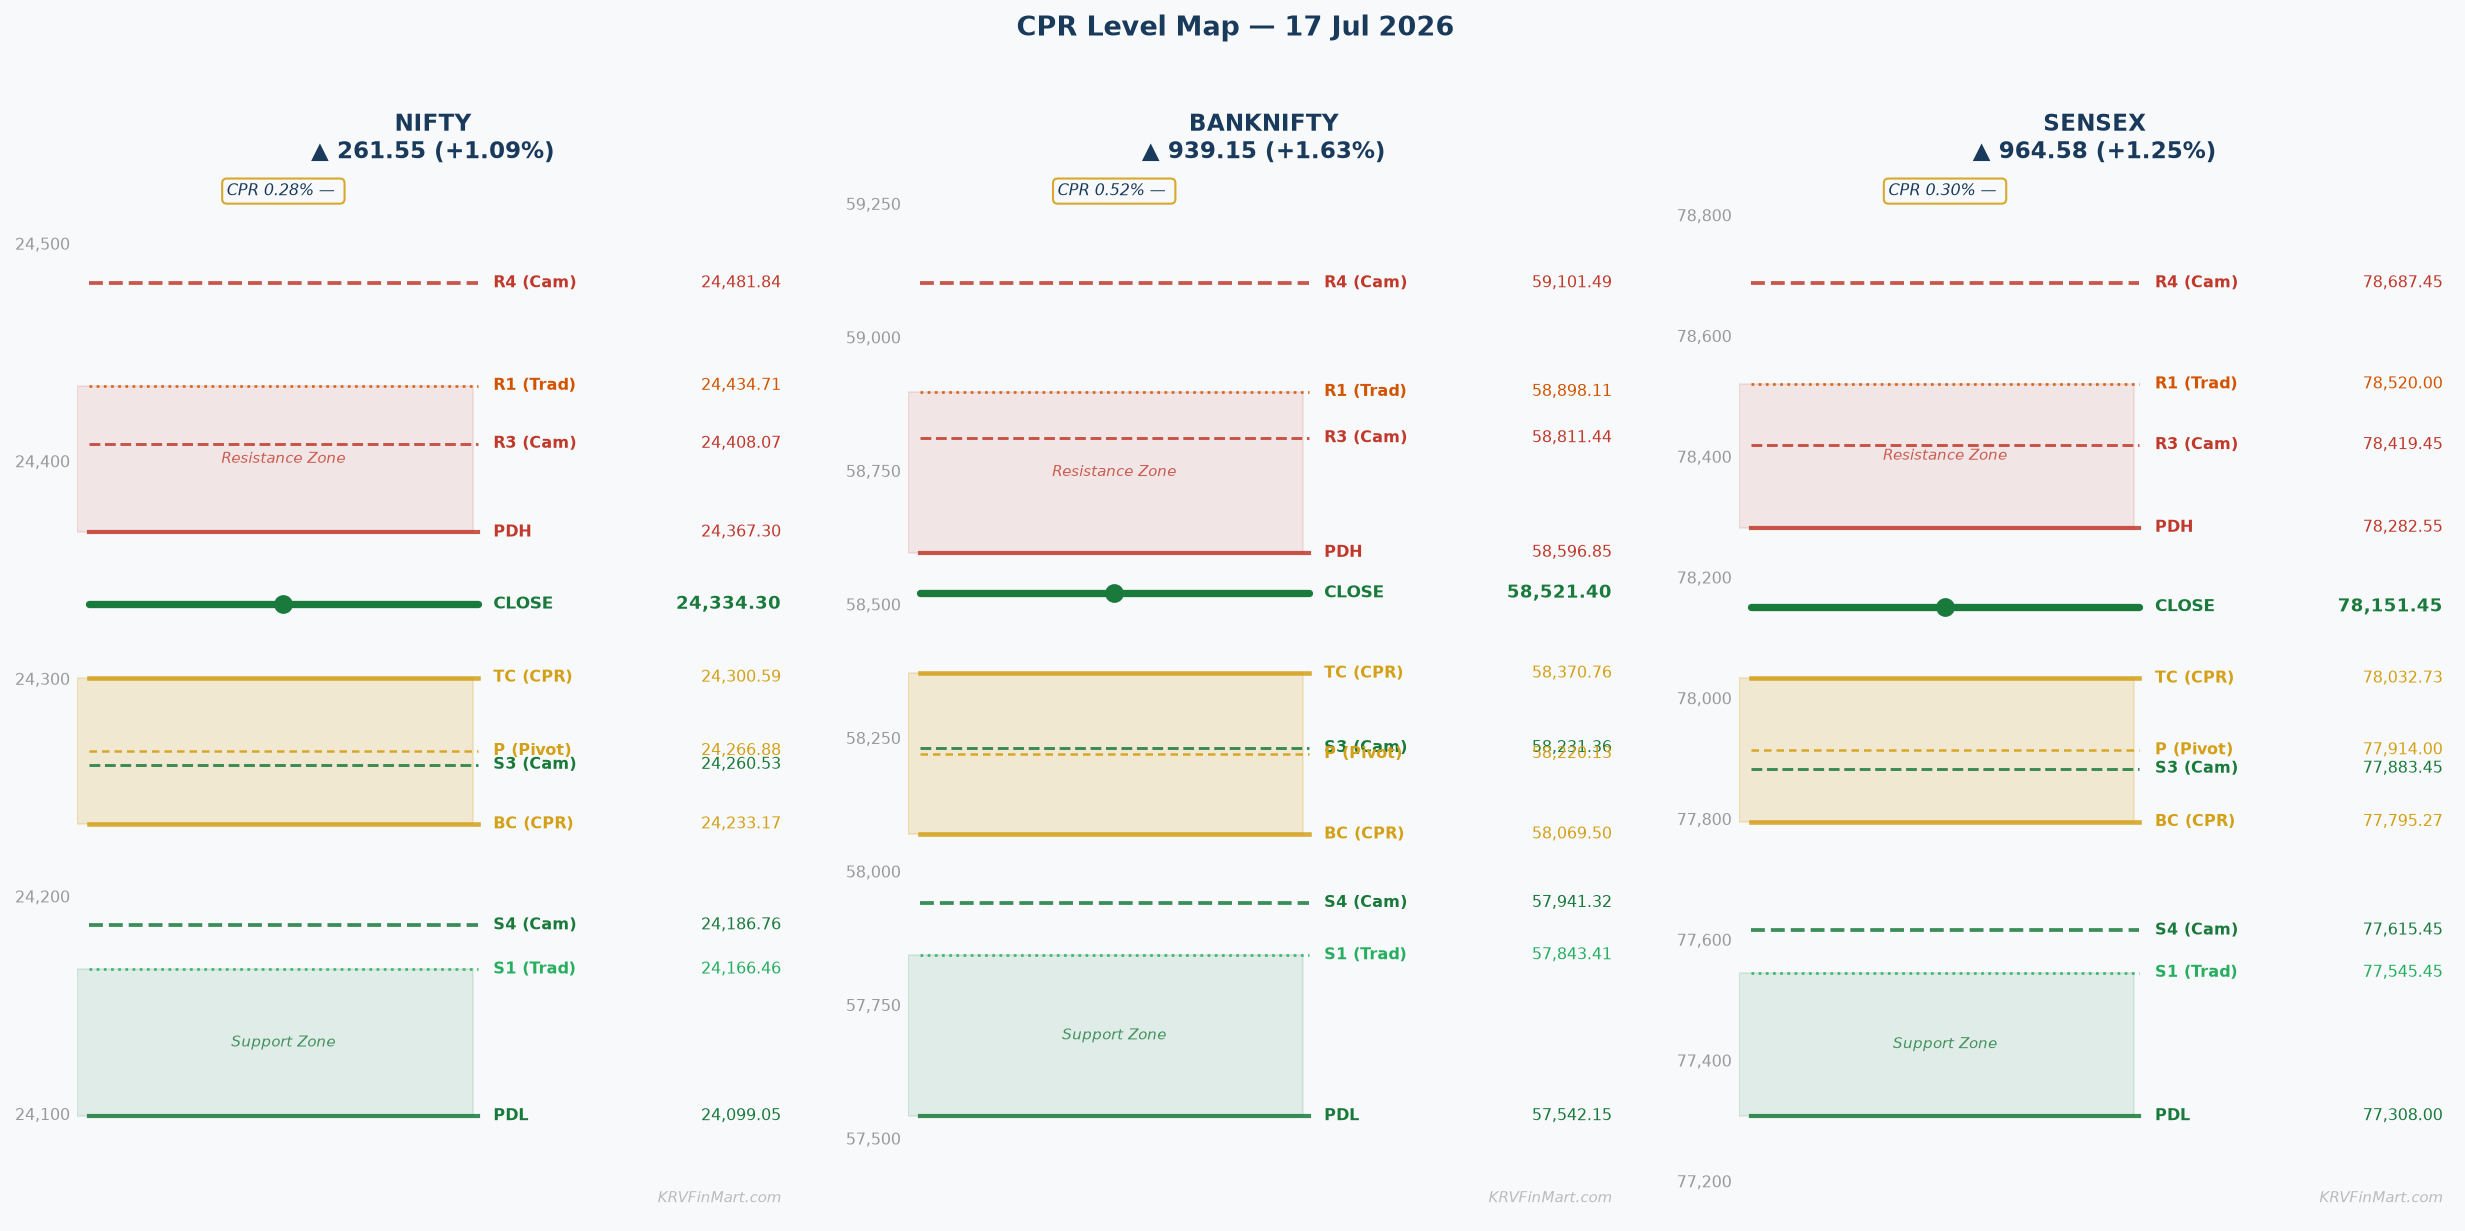Click the SENSEX close marker dot
The width and height of the screenshot is (2465, 1231).
[x=1945, y=607]
